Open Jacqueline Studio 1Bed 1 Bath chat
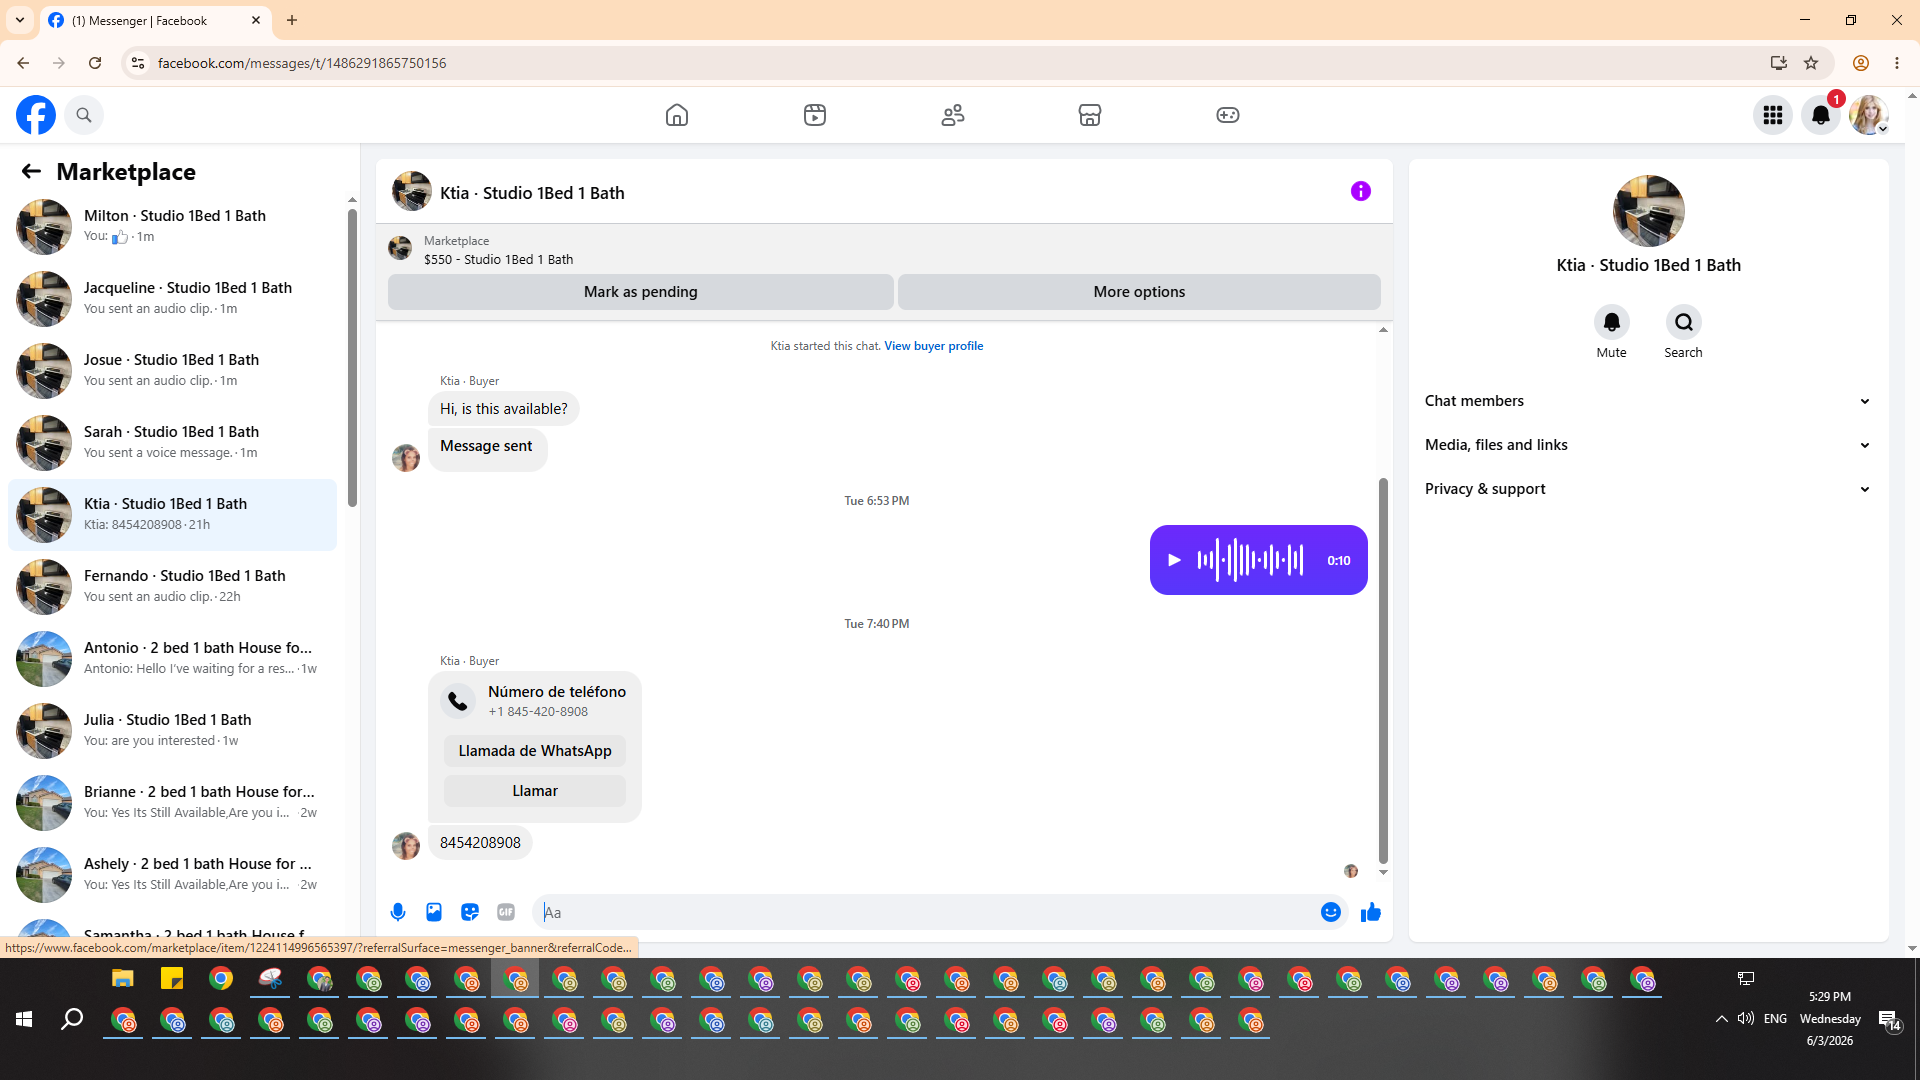Screen dimensions: 1920x1080 tap(173, 299)
